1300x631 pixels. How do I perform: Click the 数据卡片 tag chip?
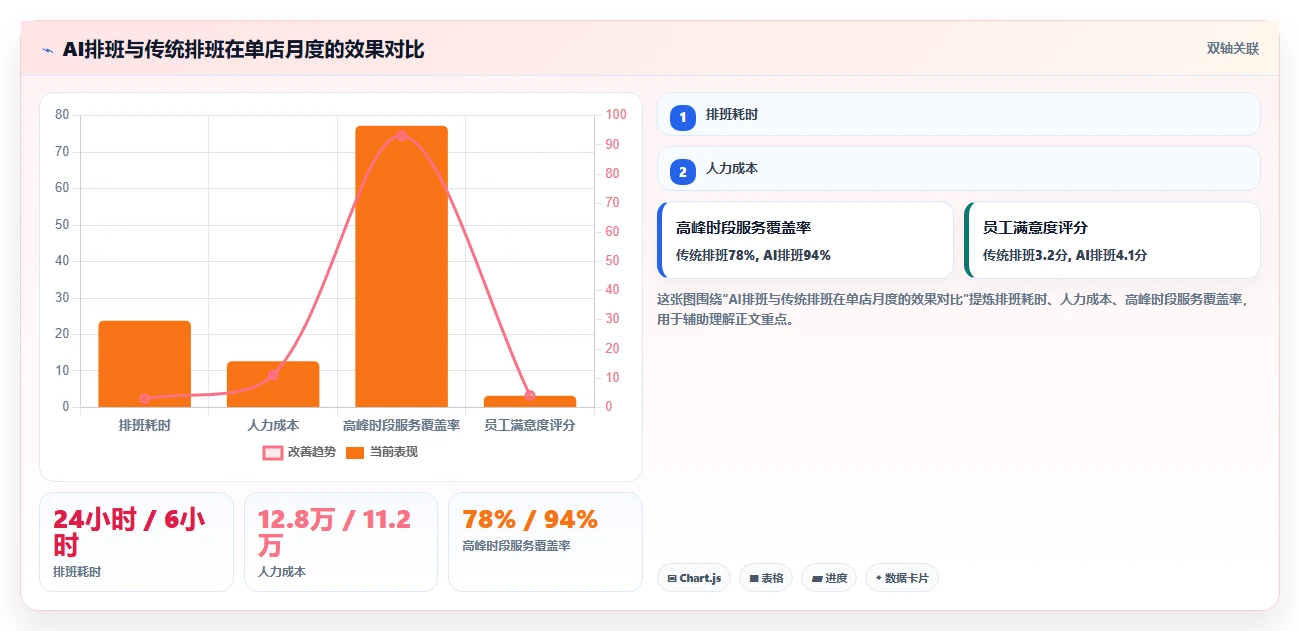(902, 578)
